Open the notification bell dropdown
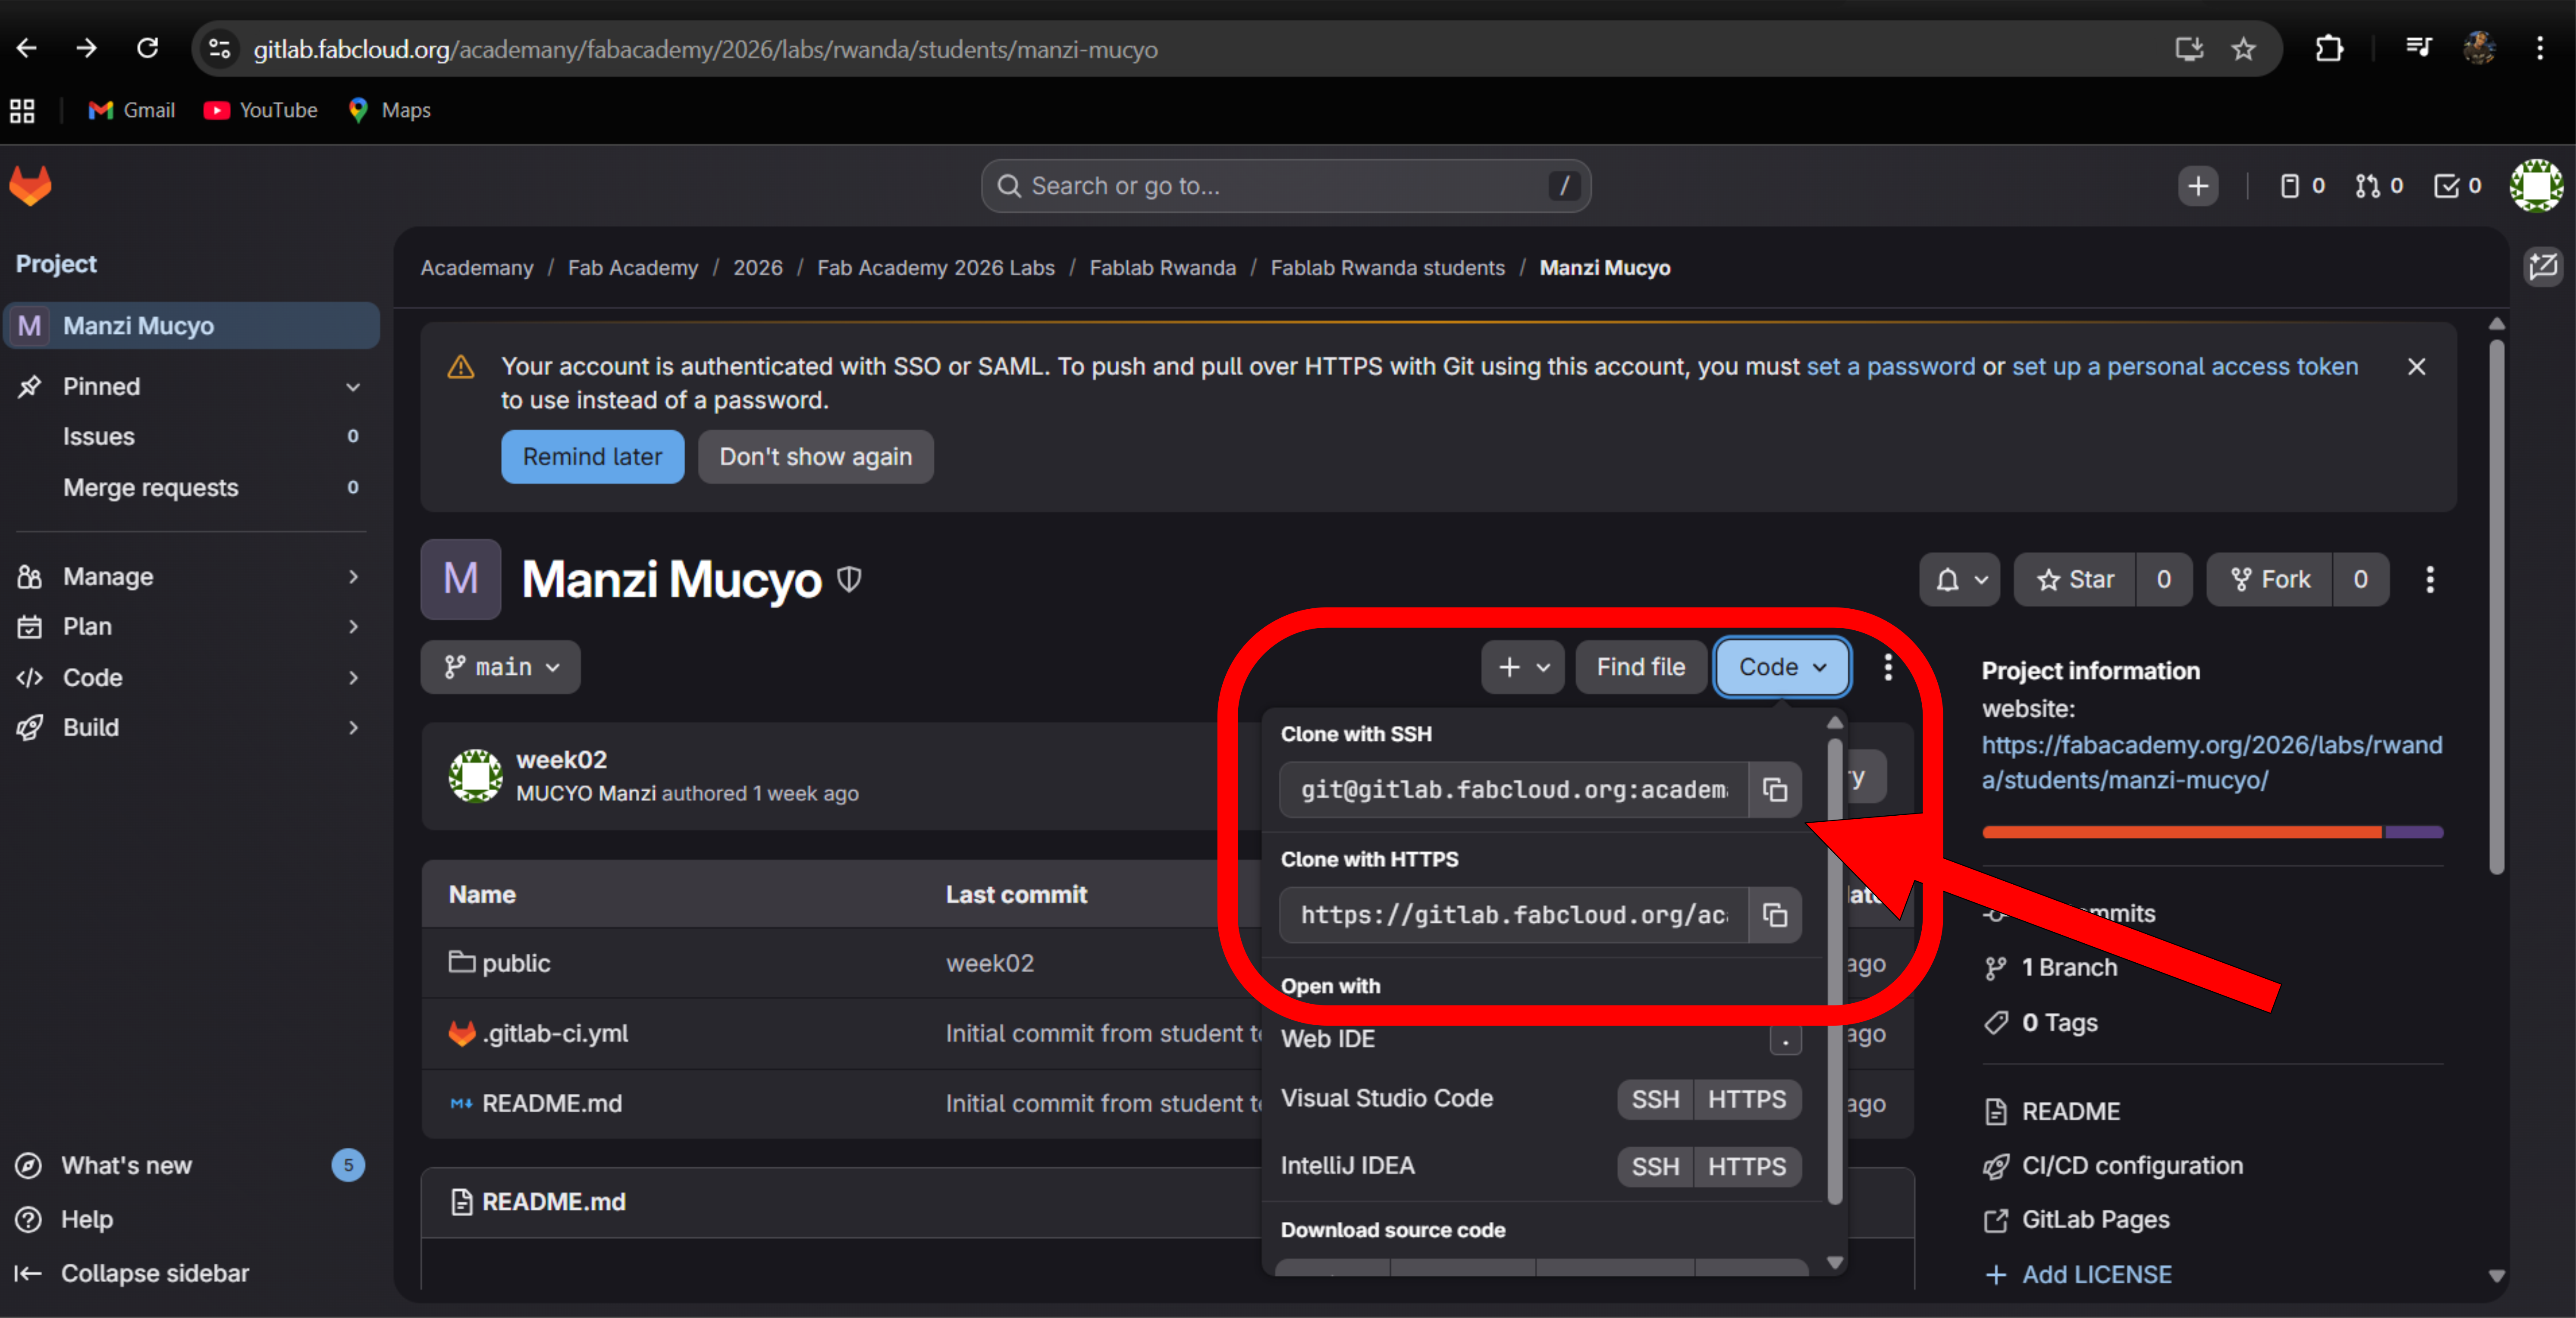This screenshot has height=1318, width=2576. tap(1958, 580)
